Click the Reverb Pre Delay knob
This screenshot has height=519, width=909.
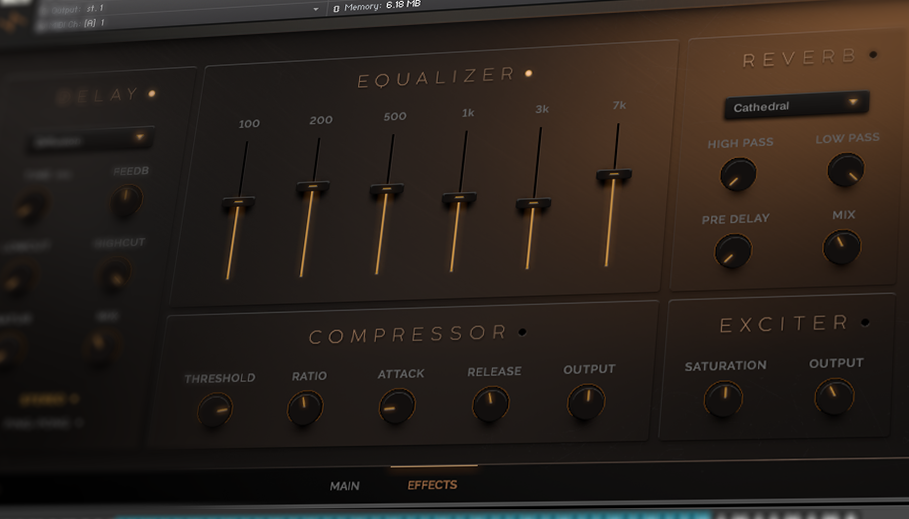733,252
